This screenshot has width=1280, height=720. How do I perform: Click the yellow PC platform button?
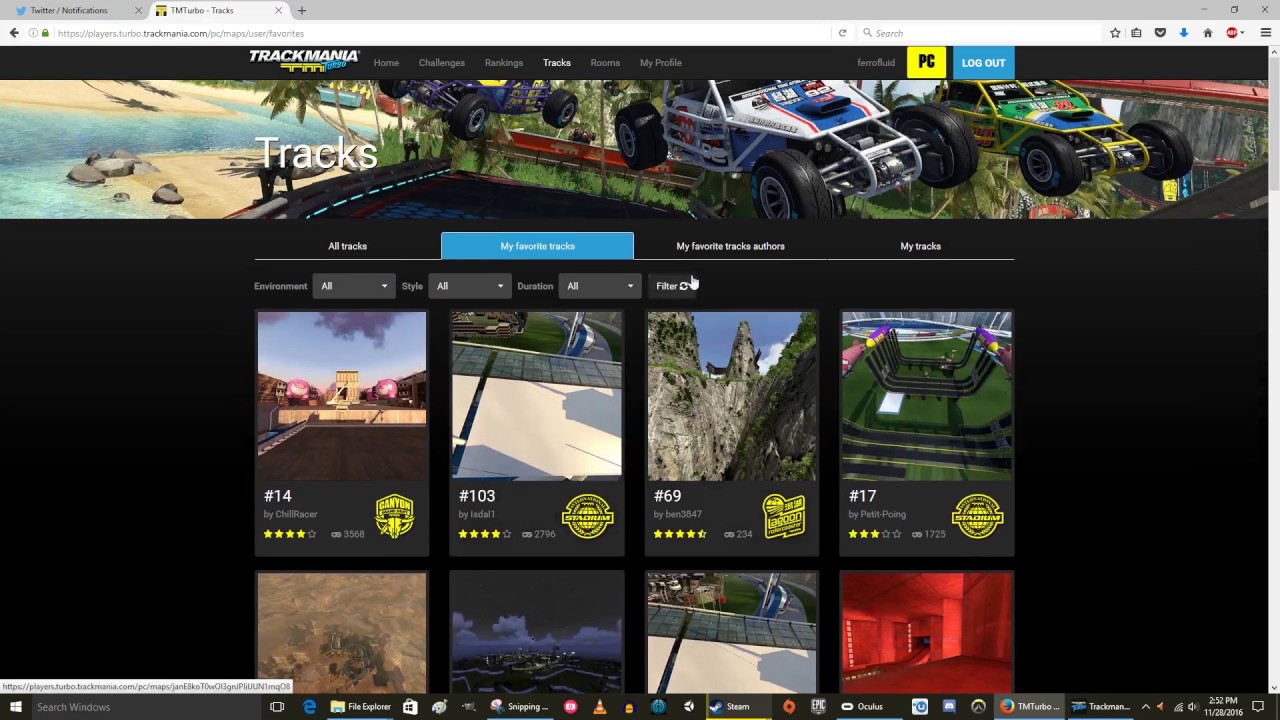coord(927,62)
